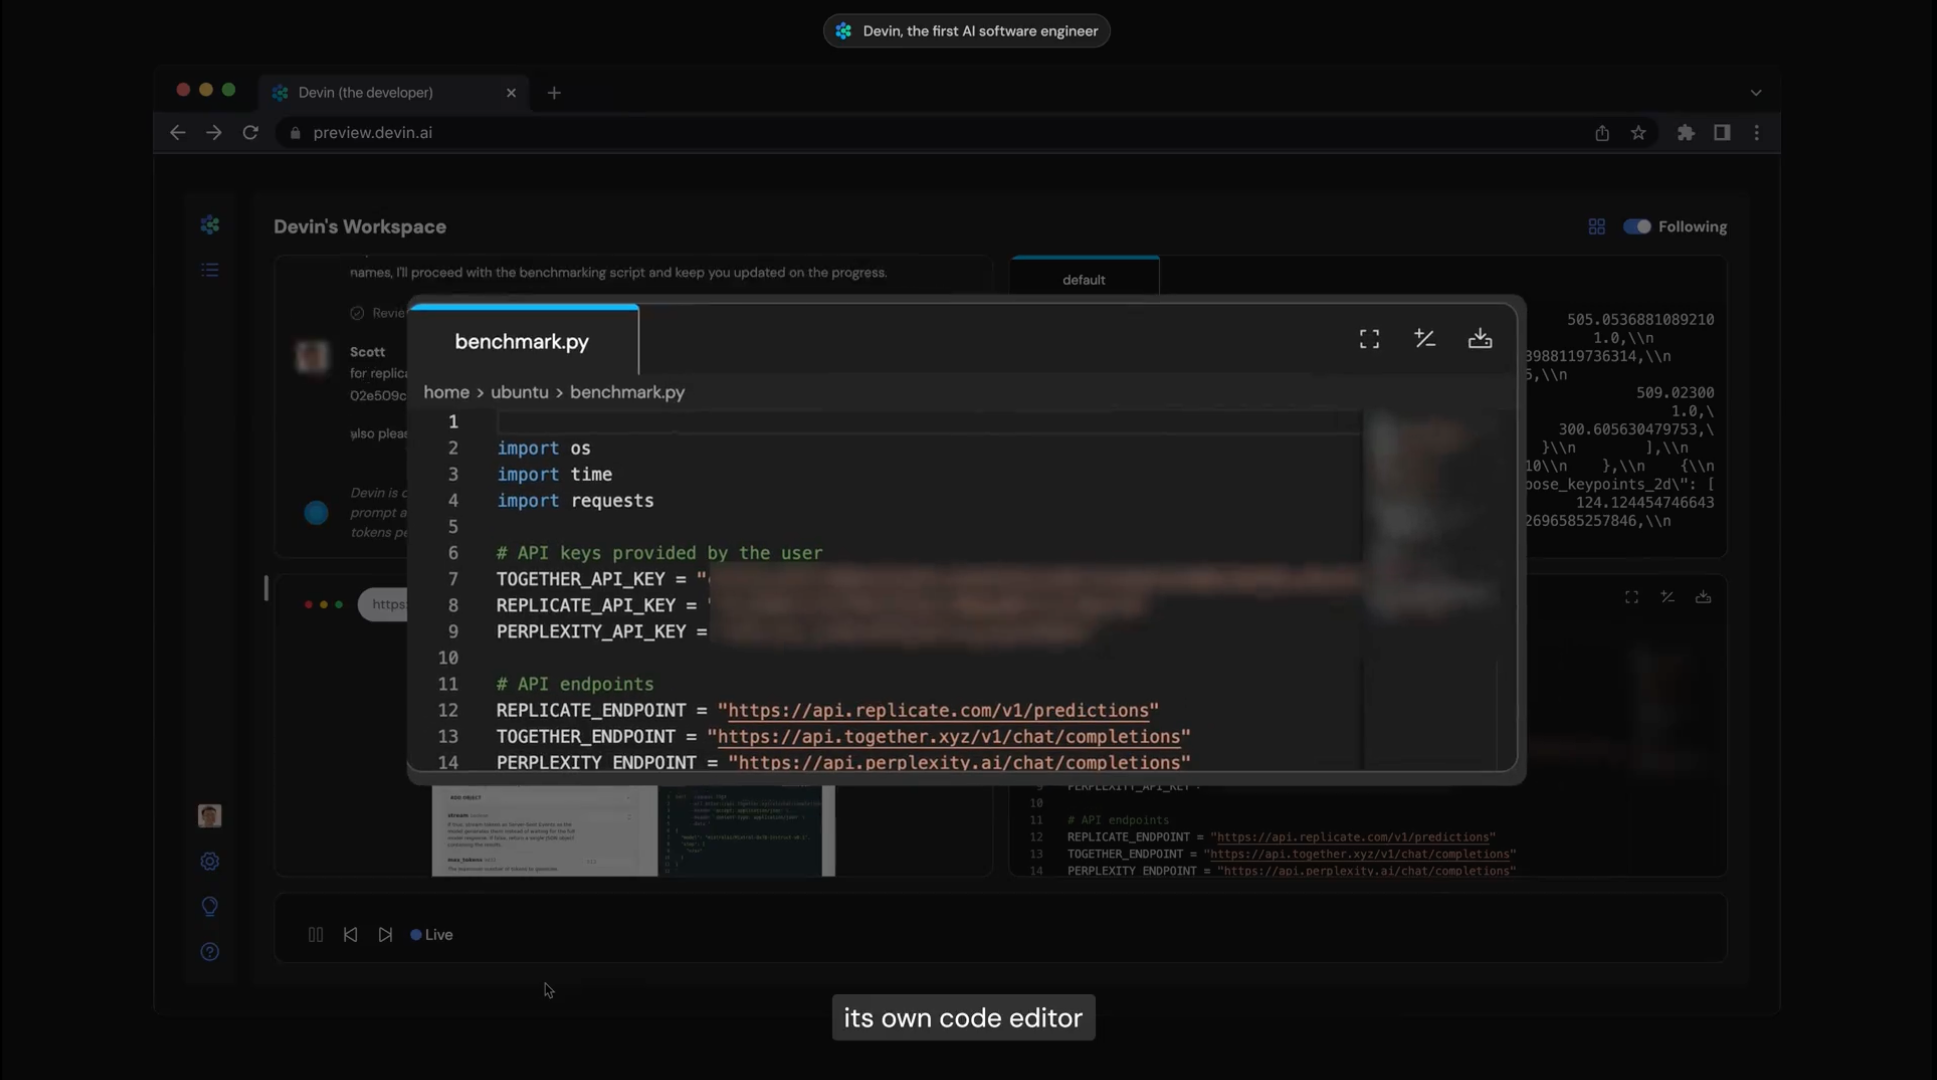Click the 'Devin's Workspace' heading
The image size is (1937, 1080).
point(360,227)
